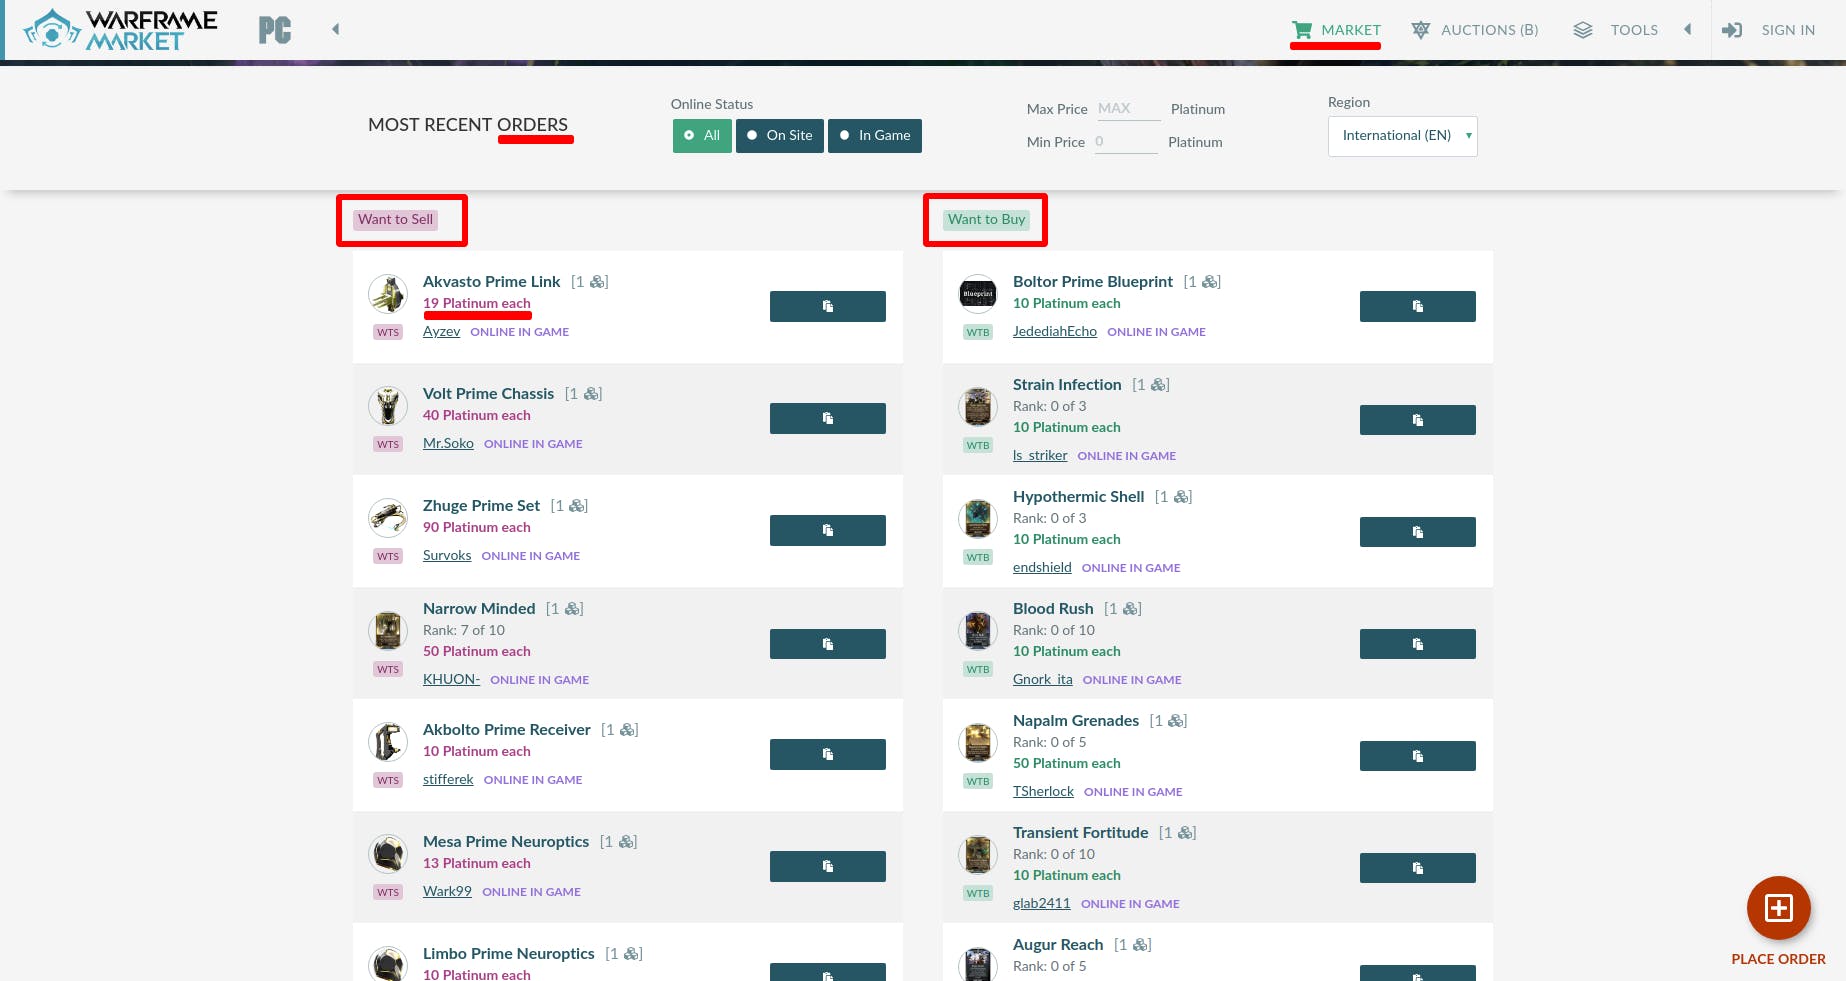Open the Region International (EN) dropdown

point(1402,136)
